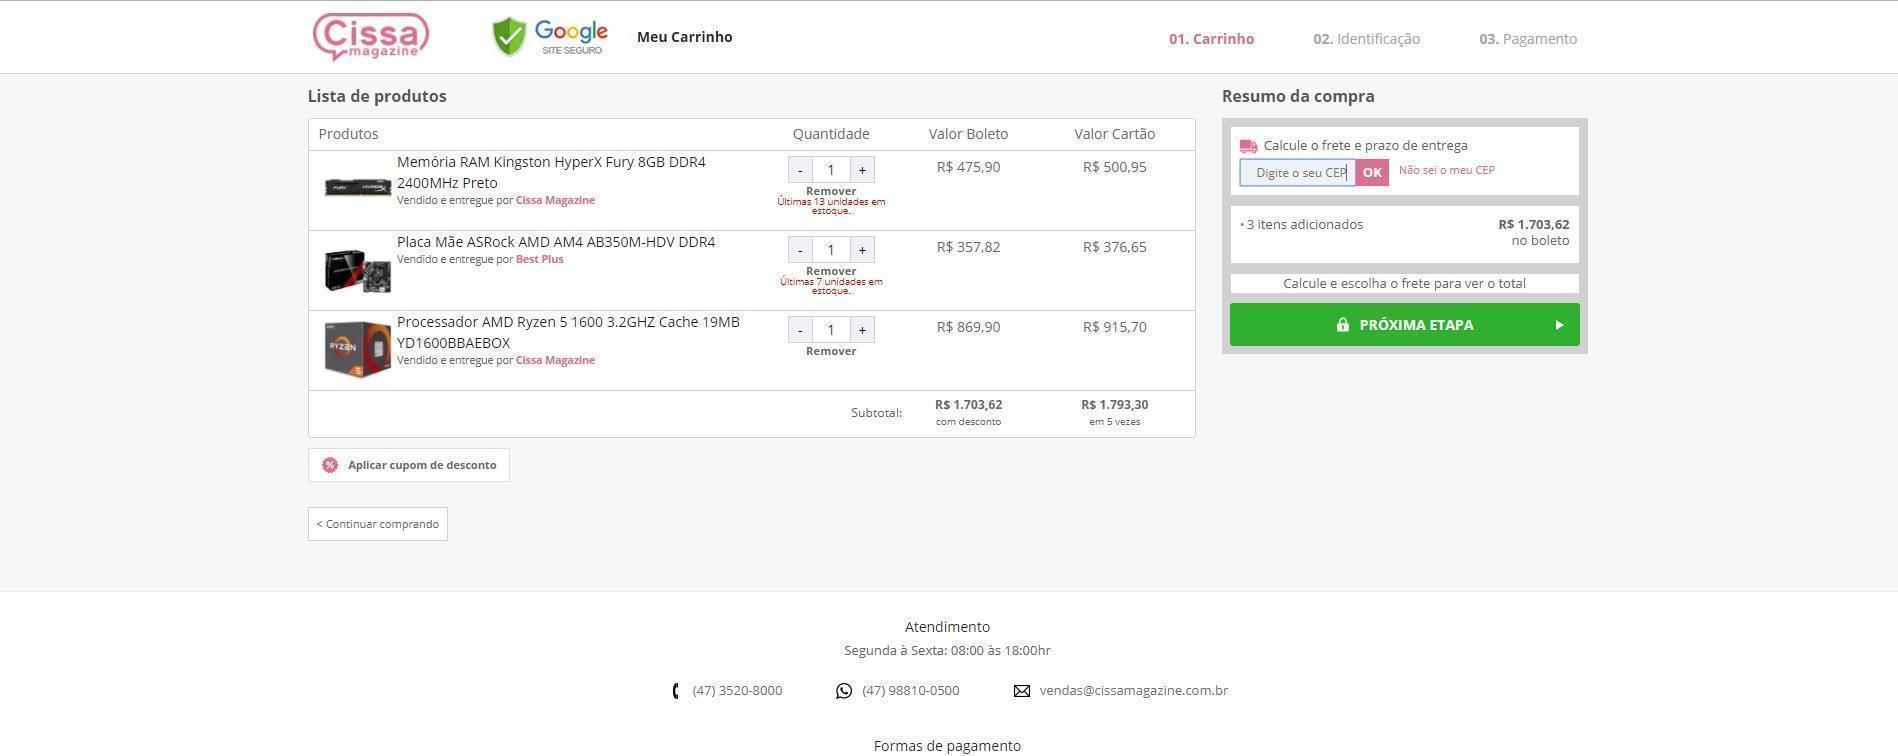Screen dimensions: 1898x756
Task: Click the 'Meu Carrinho' page title
Action: pos(685,37)
